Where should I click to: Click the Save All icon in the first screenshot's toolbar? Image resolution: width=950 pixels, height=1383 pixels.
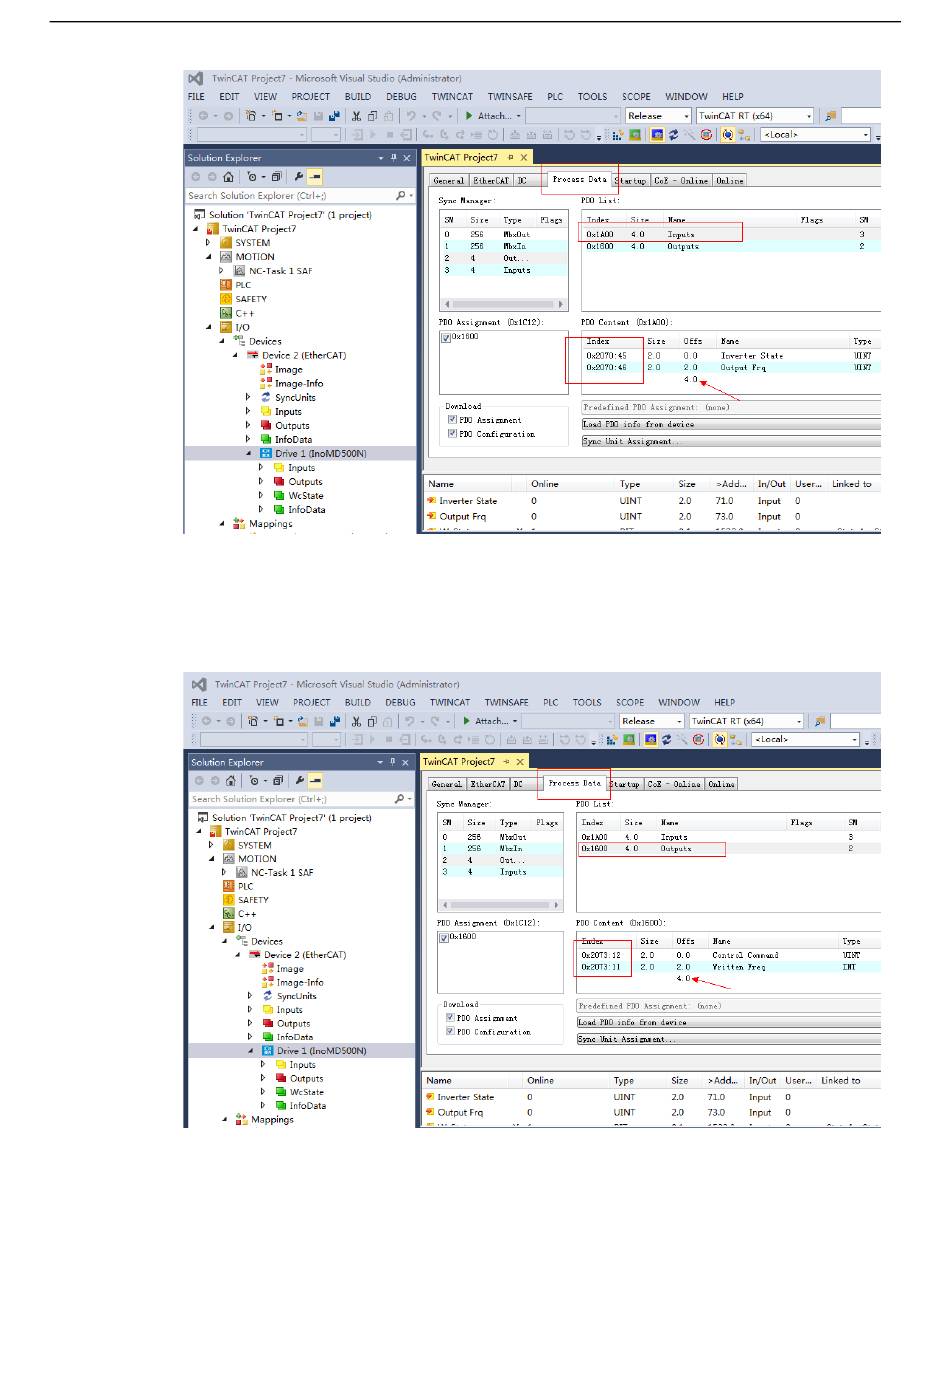(x=334, y=116)
